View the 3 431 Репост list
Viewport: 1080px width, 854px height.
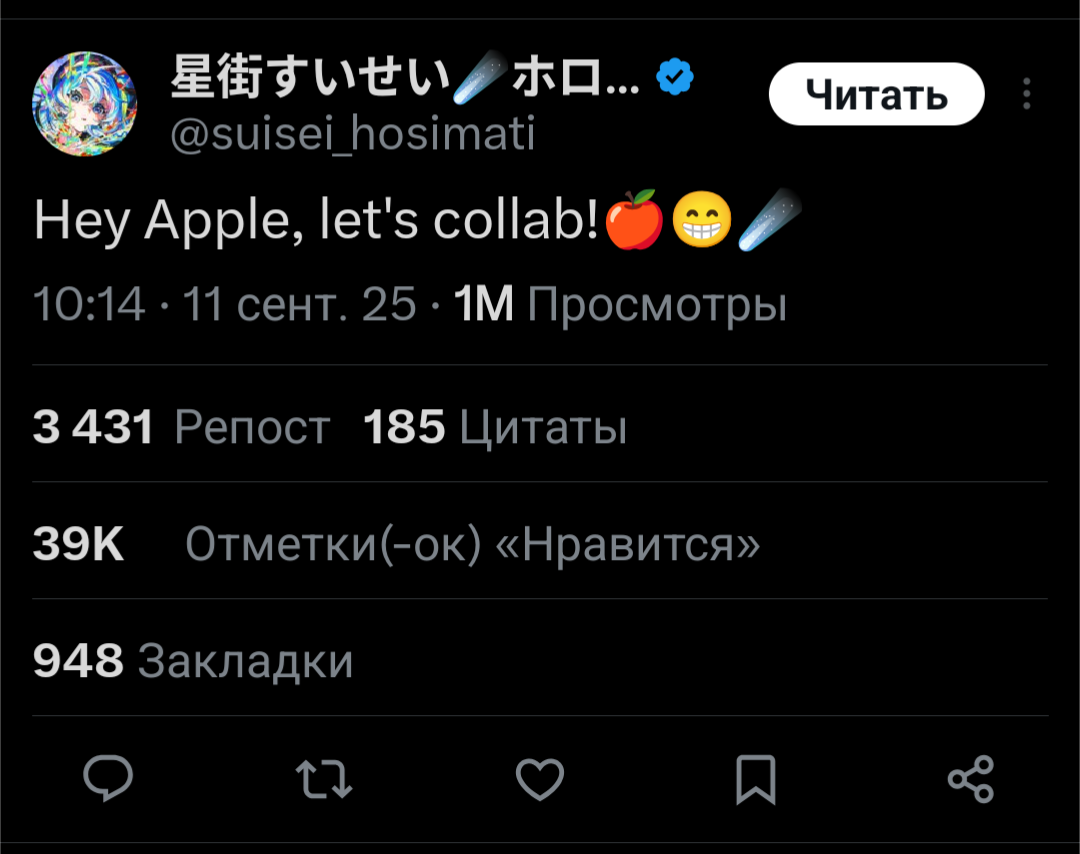pyautogui.click(x=181, y=428)
